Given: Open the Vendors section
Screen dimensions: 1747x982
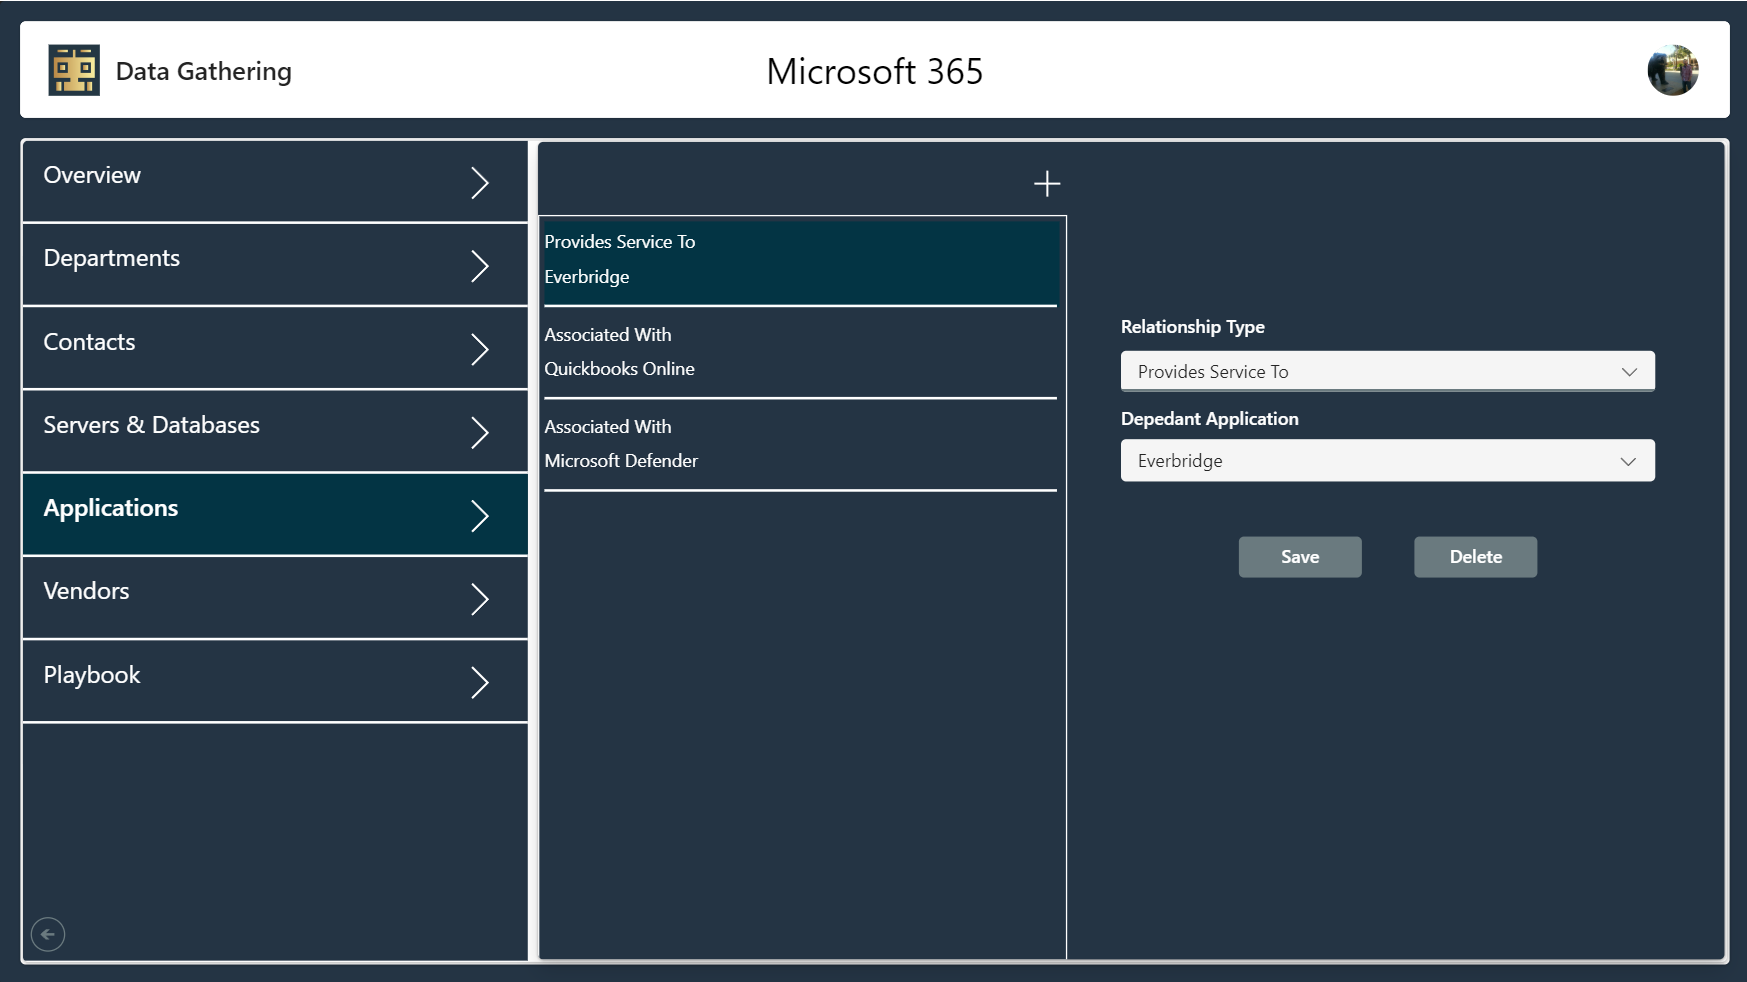Looking at the screenshot, I should (x=275, y=597).
